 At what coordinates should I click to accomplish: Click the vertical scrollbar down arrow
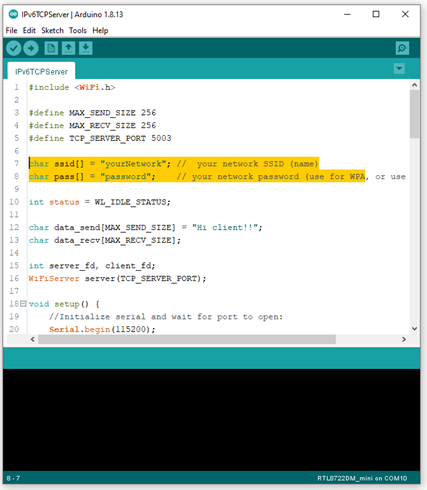coord(414,329)
